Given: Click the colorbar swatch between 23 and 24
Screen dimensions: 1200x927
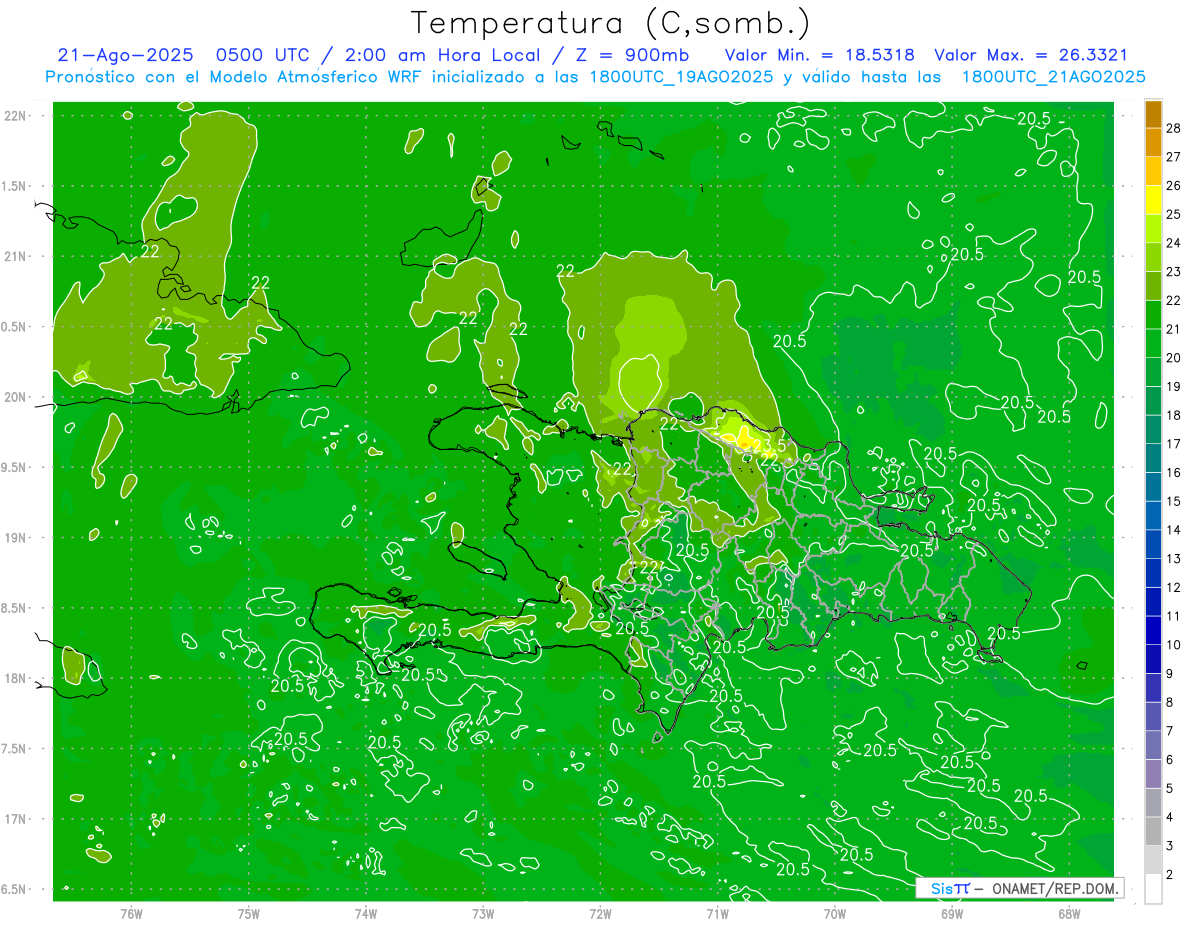Looking at the screenshot, I should coord(1153,257).
